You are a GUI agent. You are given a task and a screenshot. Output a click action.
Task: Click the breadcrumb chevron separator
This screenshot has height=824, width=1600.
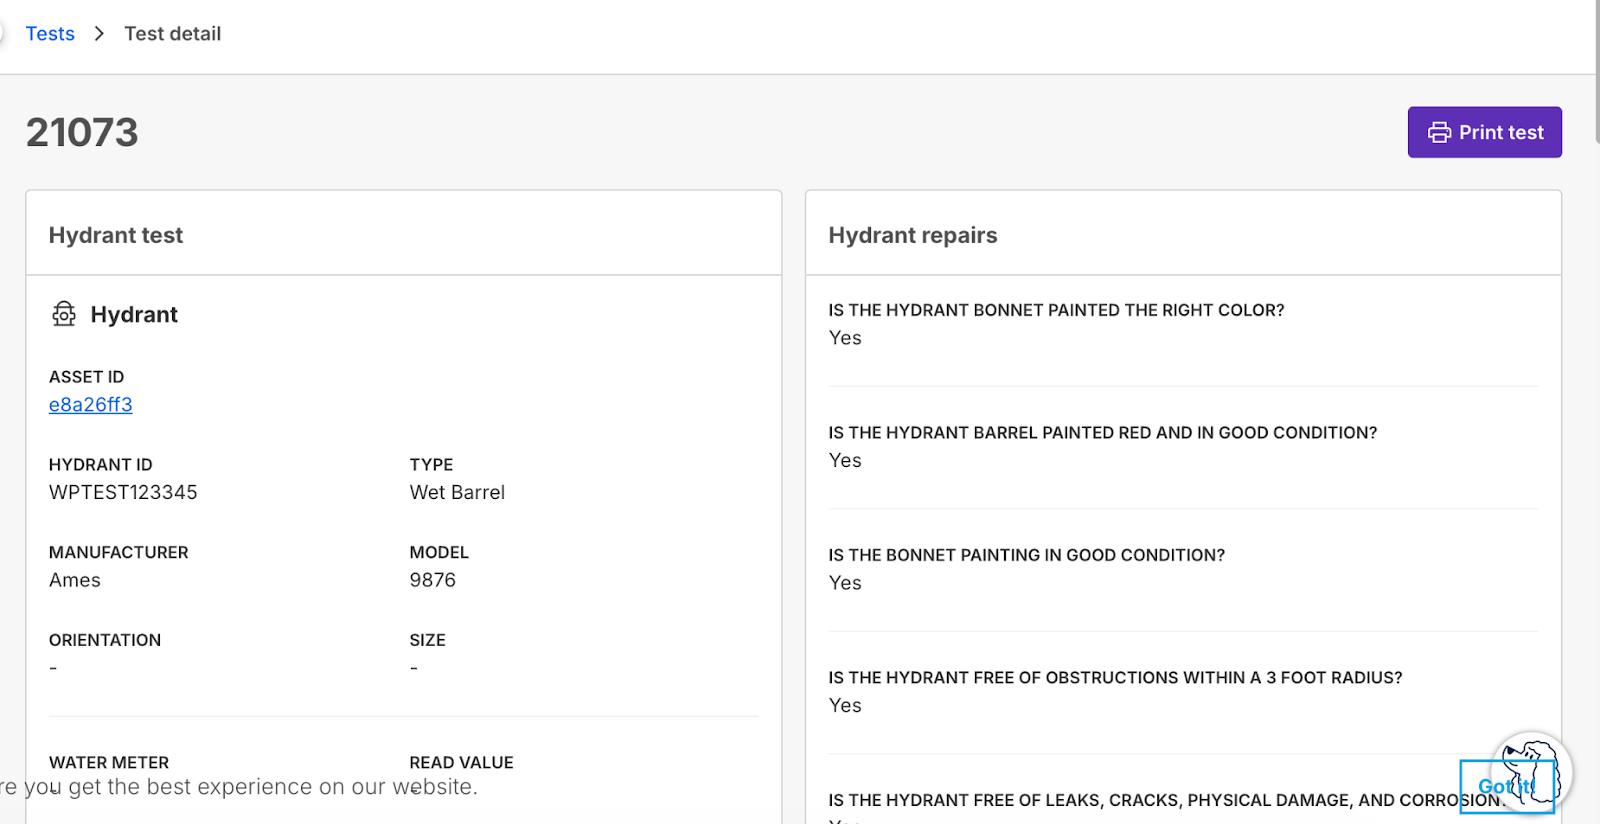[99, 34]
